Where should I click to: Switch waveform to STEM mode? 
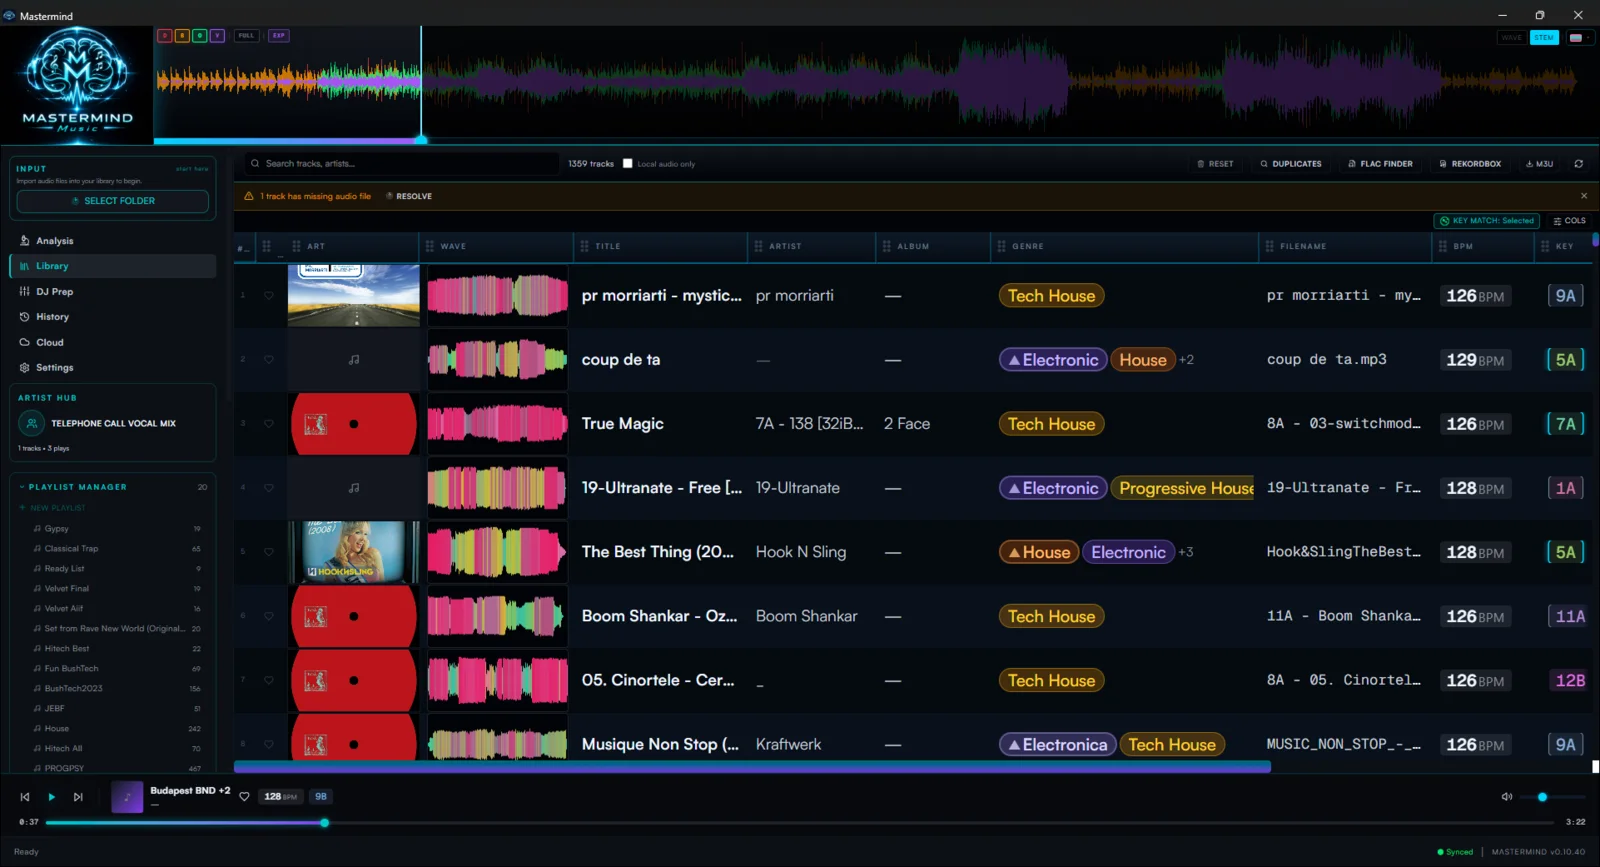tap(1544, 38)
